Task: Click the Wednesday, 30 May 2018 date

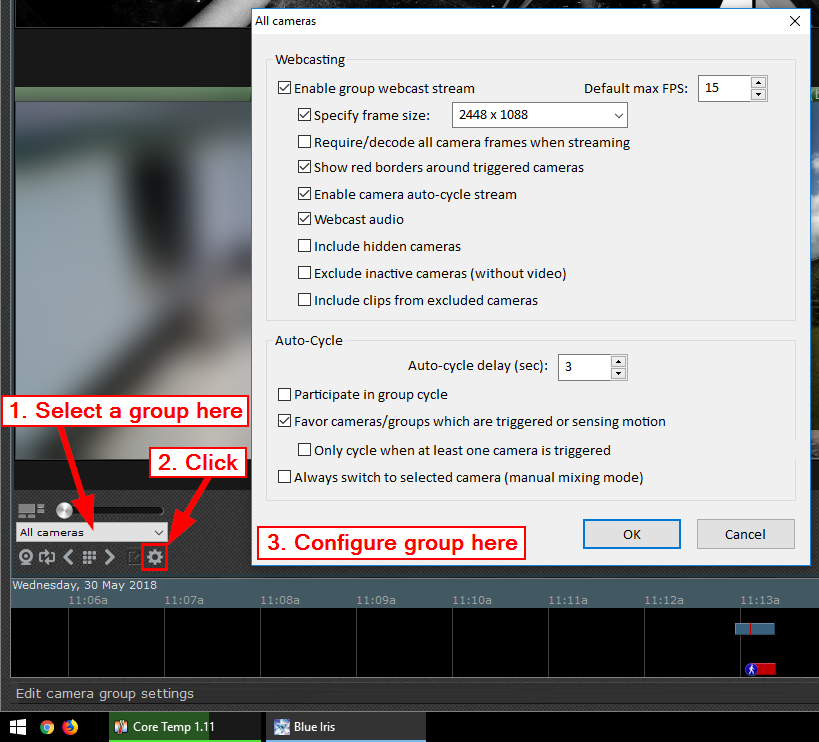Action: 85,585
